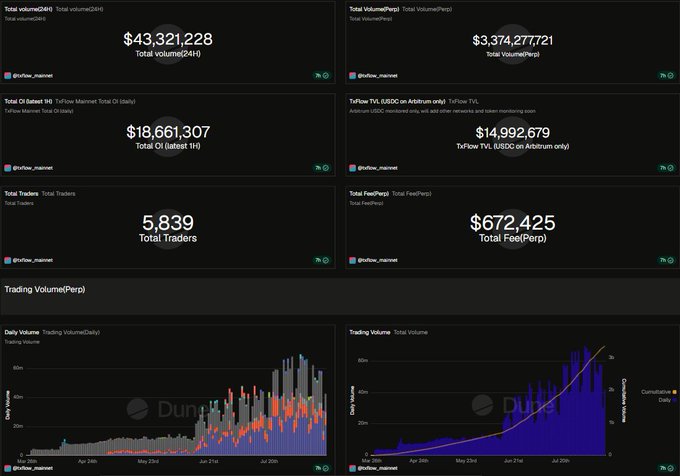Click 7h refresh status badge in Total volume(24H) card
680x476 pixels.
pyautogui.click(x=322, y=75)
